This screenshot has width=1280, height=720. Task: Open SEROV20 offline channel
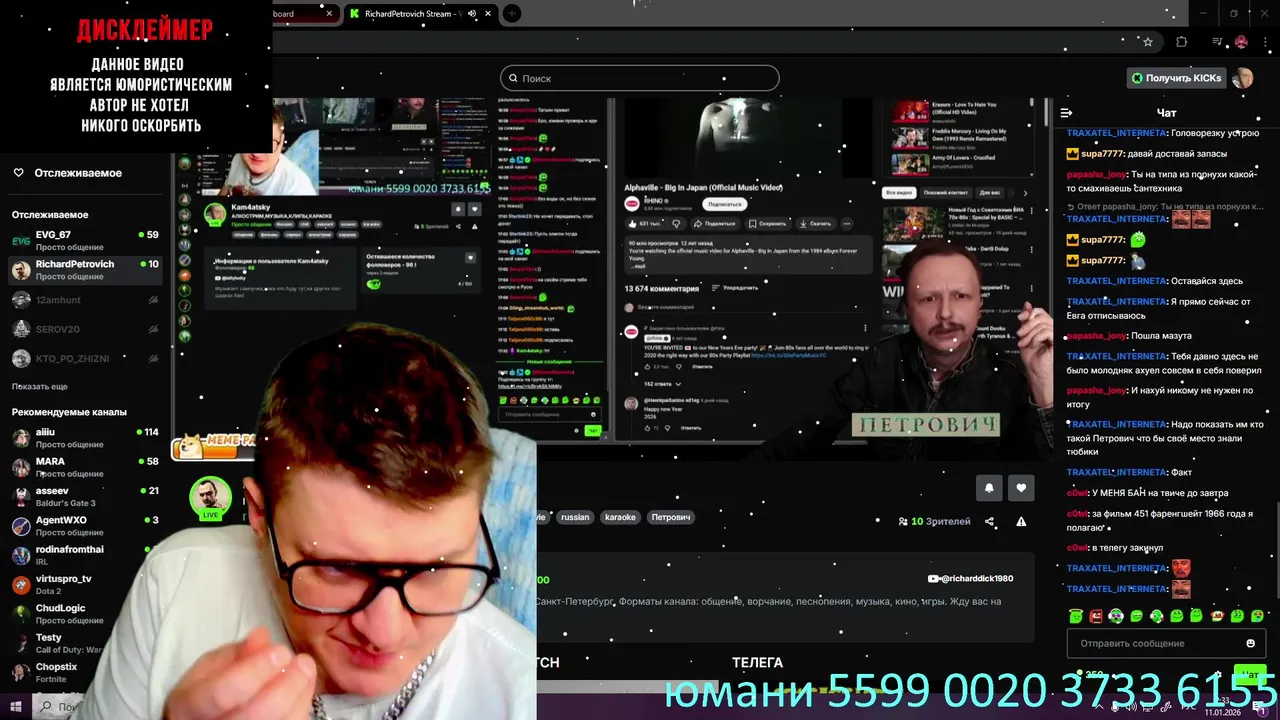tap(85, 329)
